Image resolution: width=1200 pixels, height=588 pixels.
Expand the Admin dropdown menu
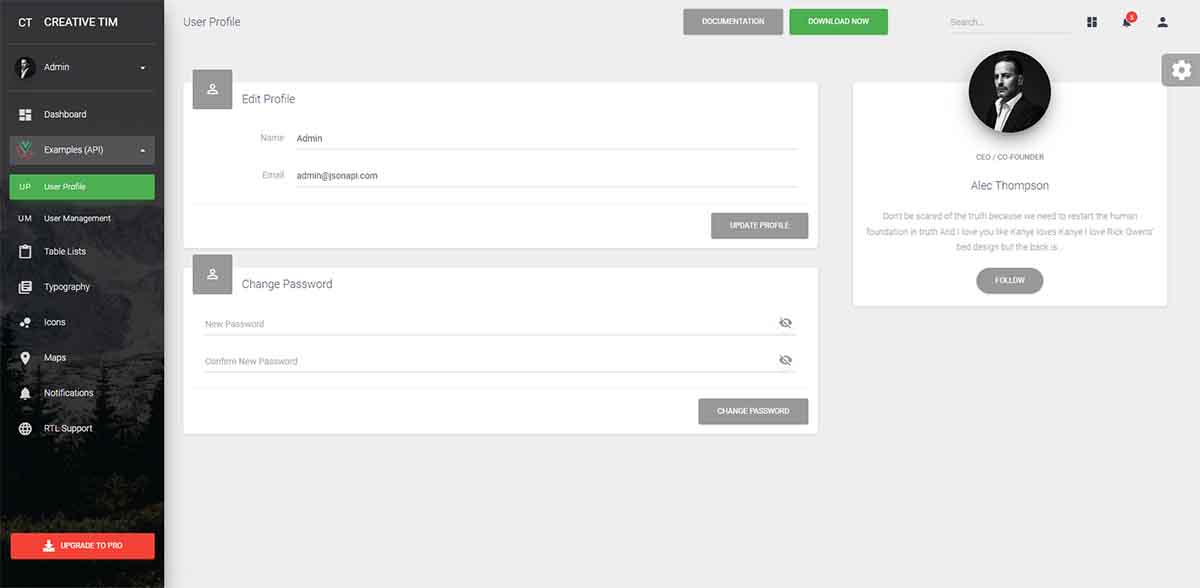(x=82, y=67)
